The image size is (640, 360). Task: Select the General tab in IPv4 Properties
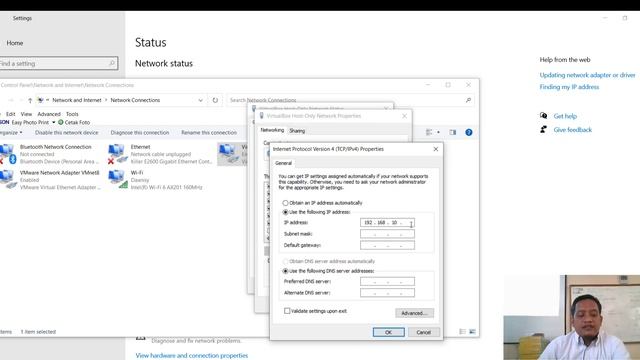tap(283, 163)
